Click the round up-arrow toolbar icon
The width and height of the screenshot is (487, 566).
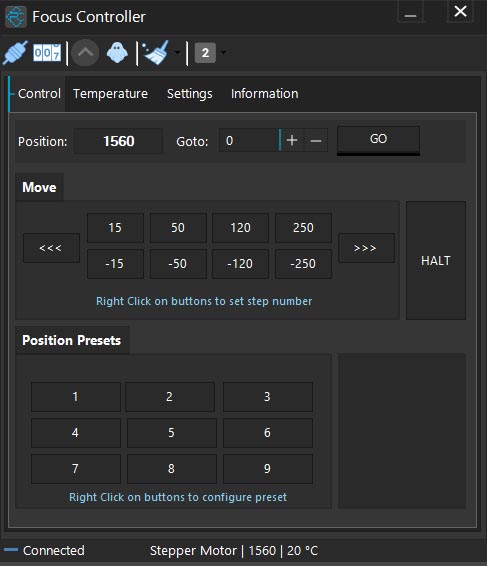[x=85, y=53]
